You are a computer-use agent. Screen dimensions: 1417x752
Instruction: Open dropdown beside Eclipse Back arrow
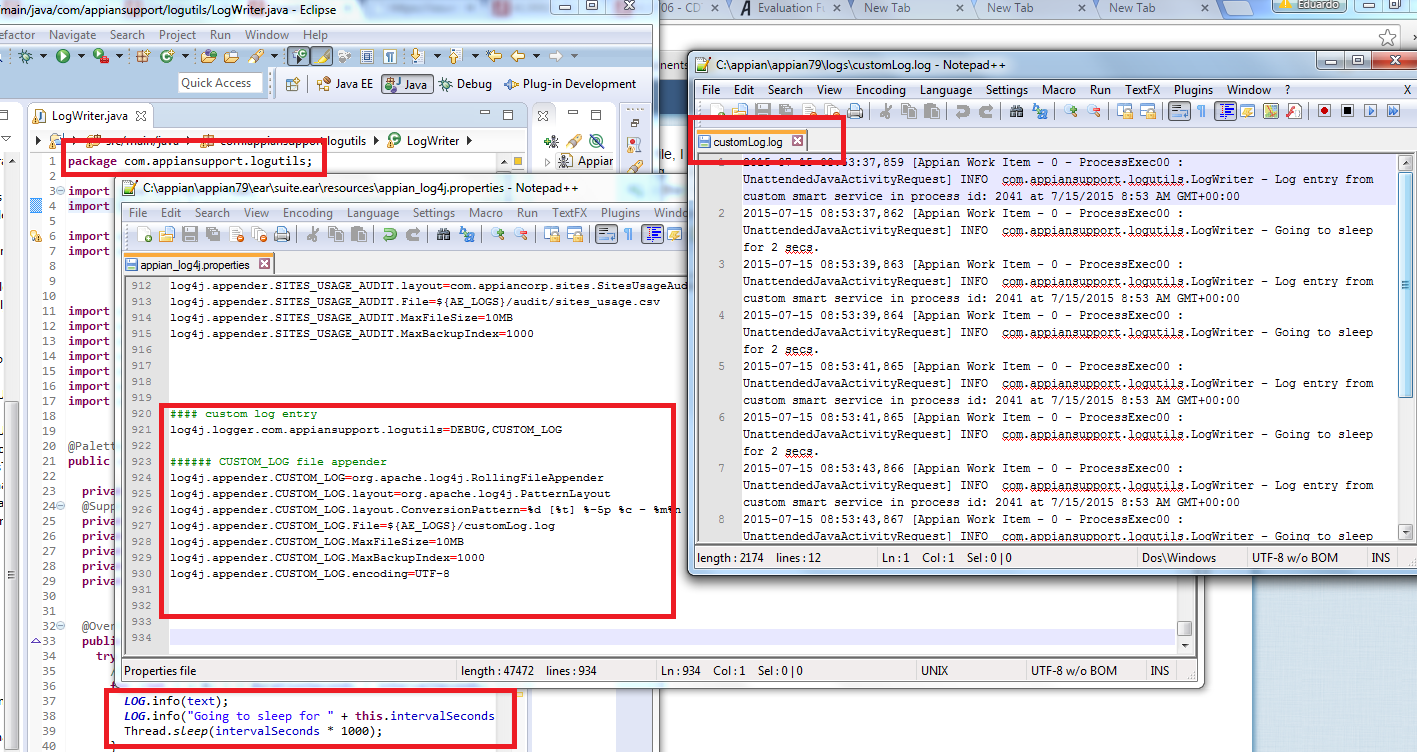[536, 56]
